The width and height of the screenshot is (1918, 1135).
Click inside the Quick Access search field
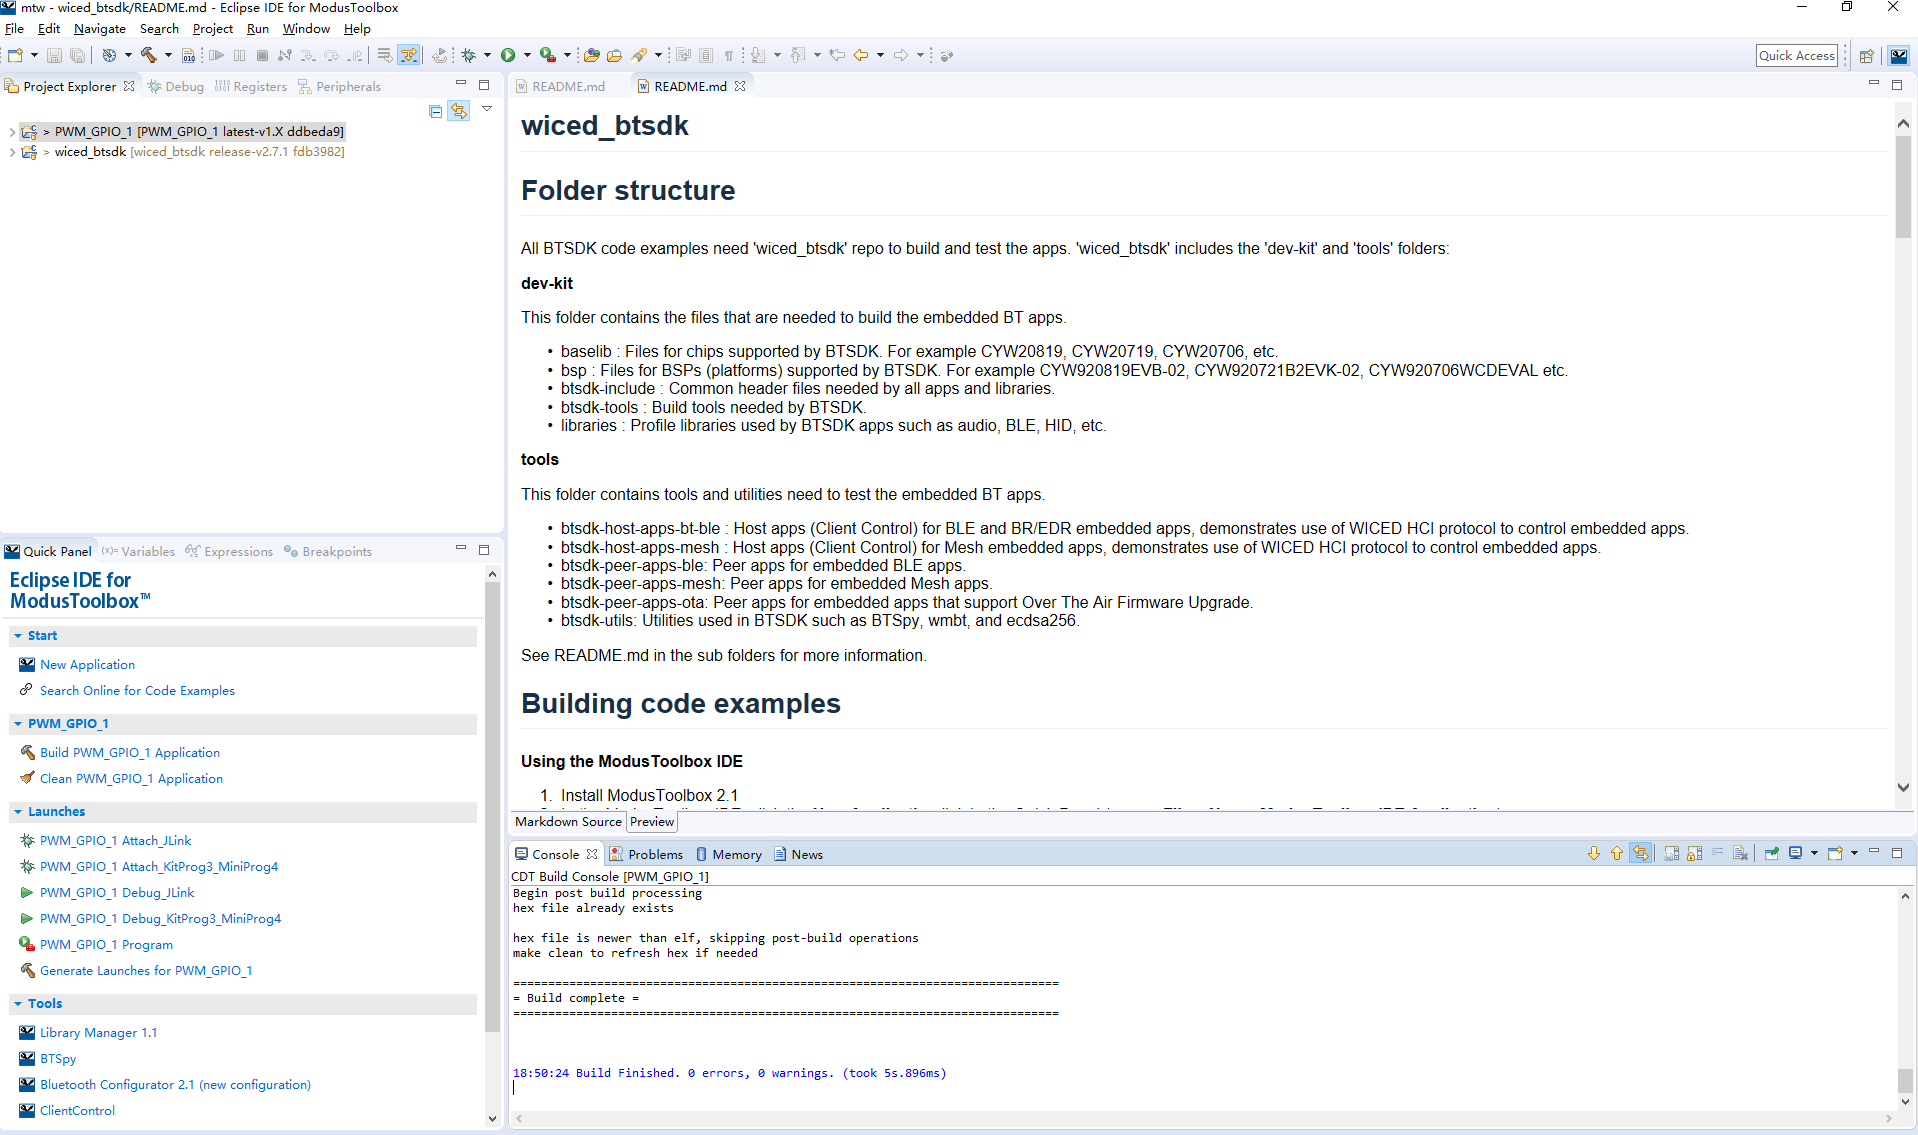click(1797, 55)
